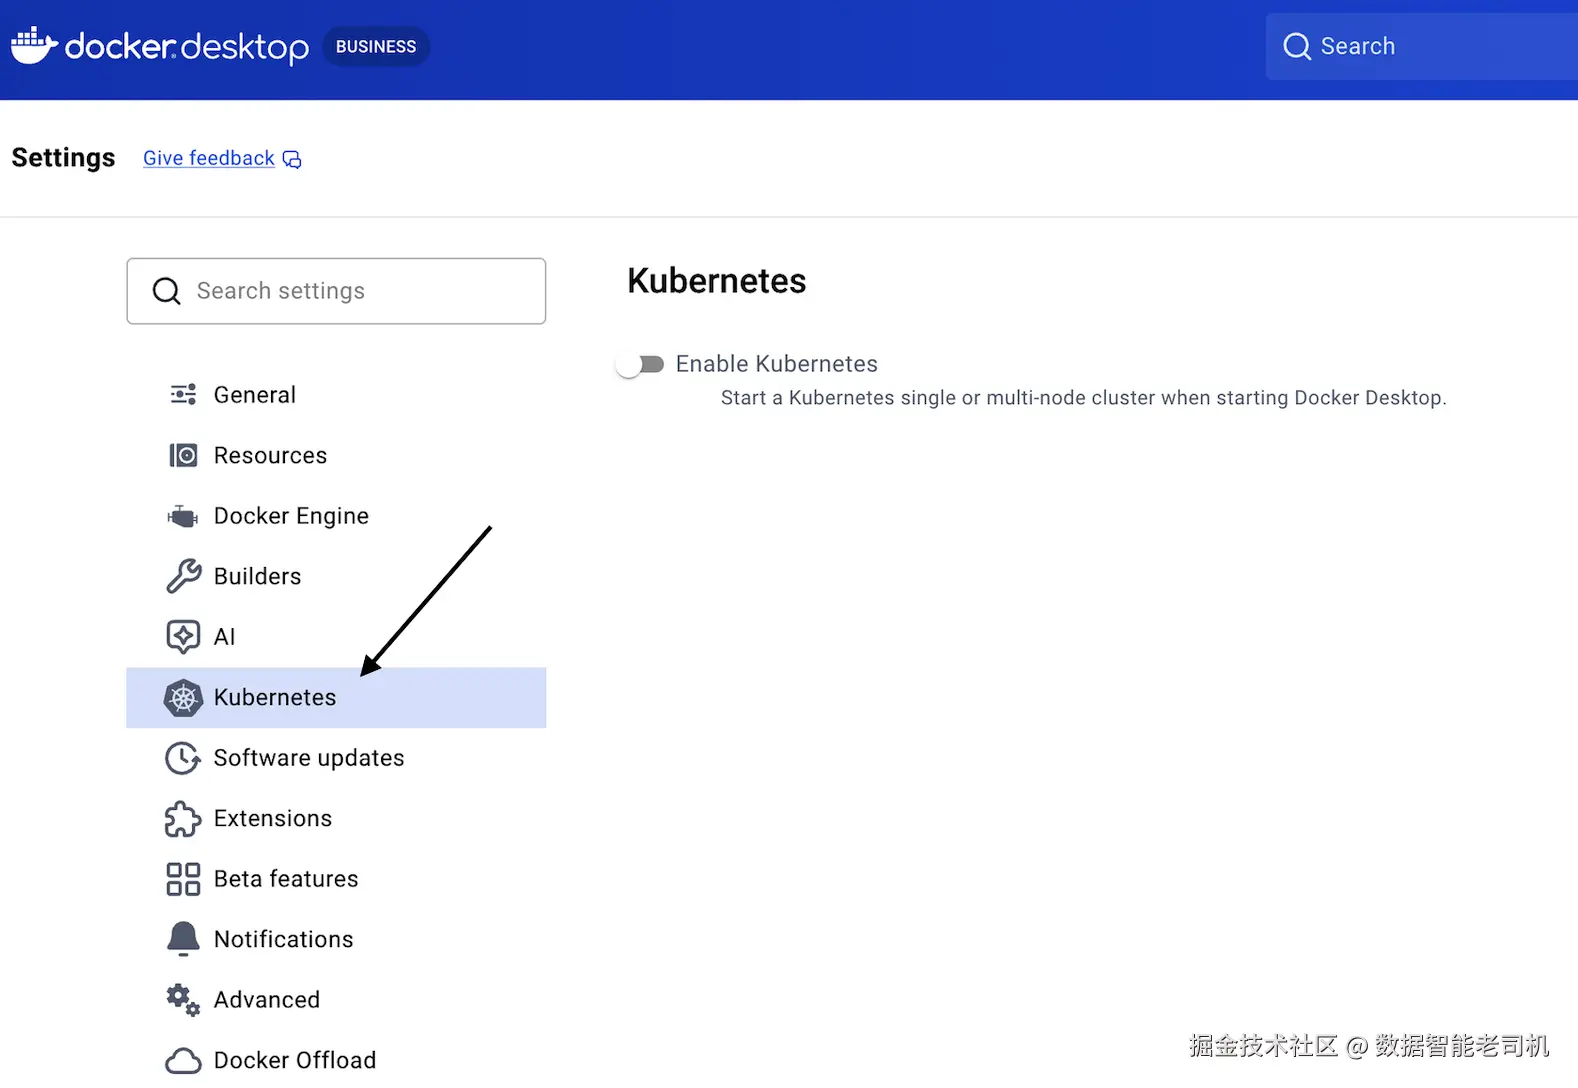This screenshot has width=1578, height=1088.
Task: Open Advanced settings section
Action: [336, 1000]
